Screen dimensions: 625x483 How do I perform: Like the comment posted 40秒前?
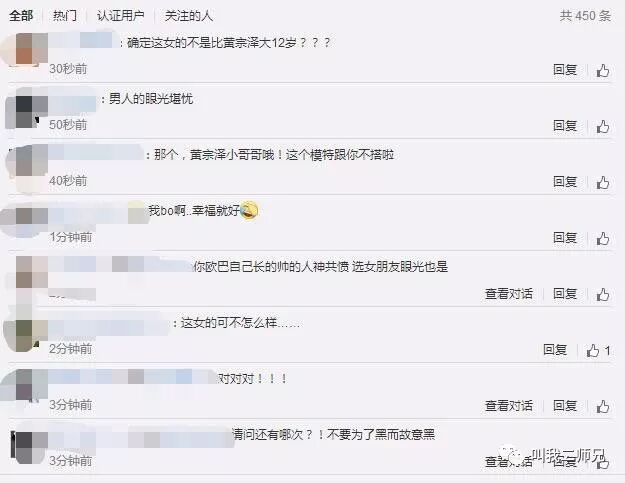(603, 183)
